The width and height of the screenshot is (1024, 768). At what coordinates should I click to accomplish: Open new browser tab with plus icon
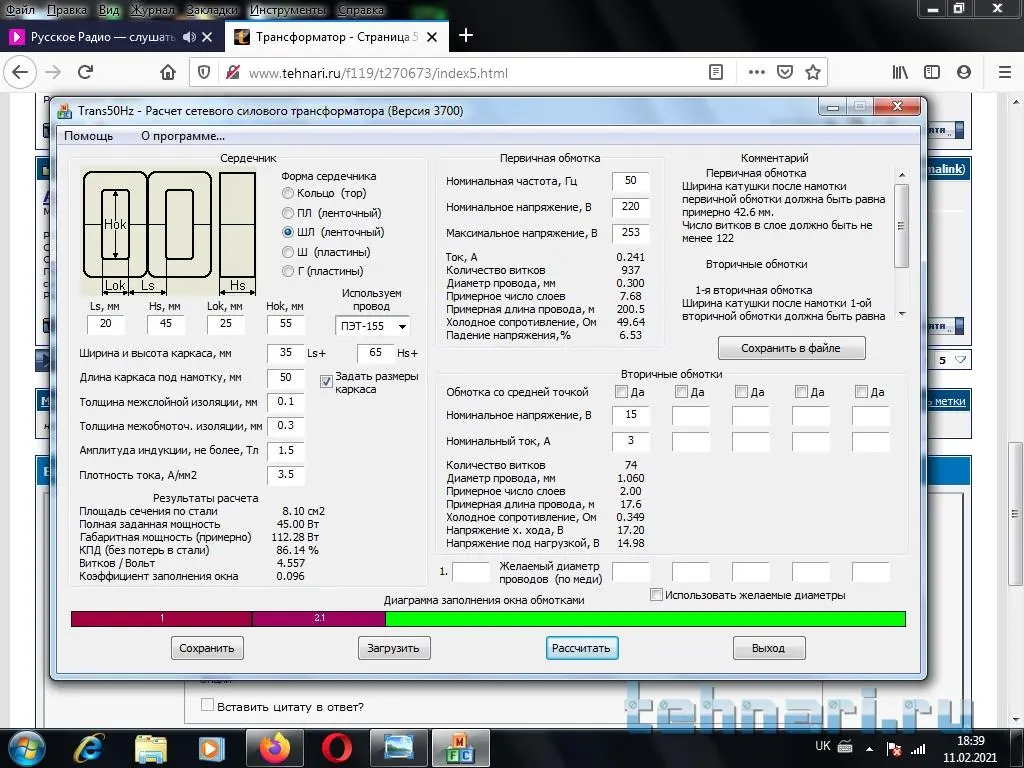(x=465, y=36)
